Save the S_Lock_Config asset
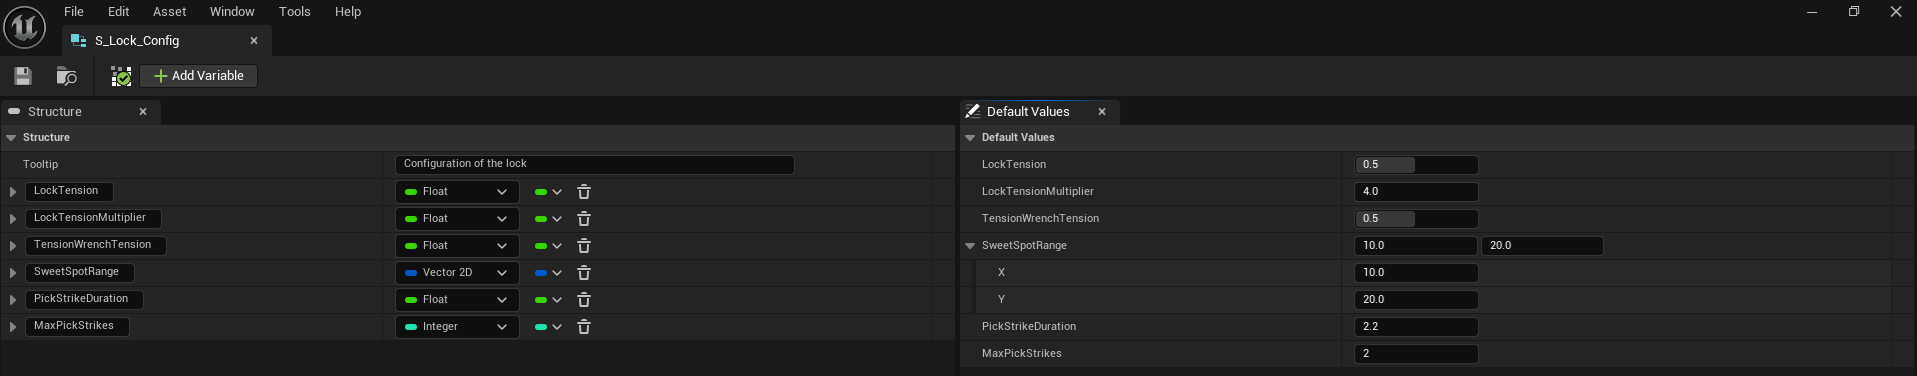1917x376 pixels. click(x=23, y=76)
